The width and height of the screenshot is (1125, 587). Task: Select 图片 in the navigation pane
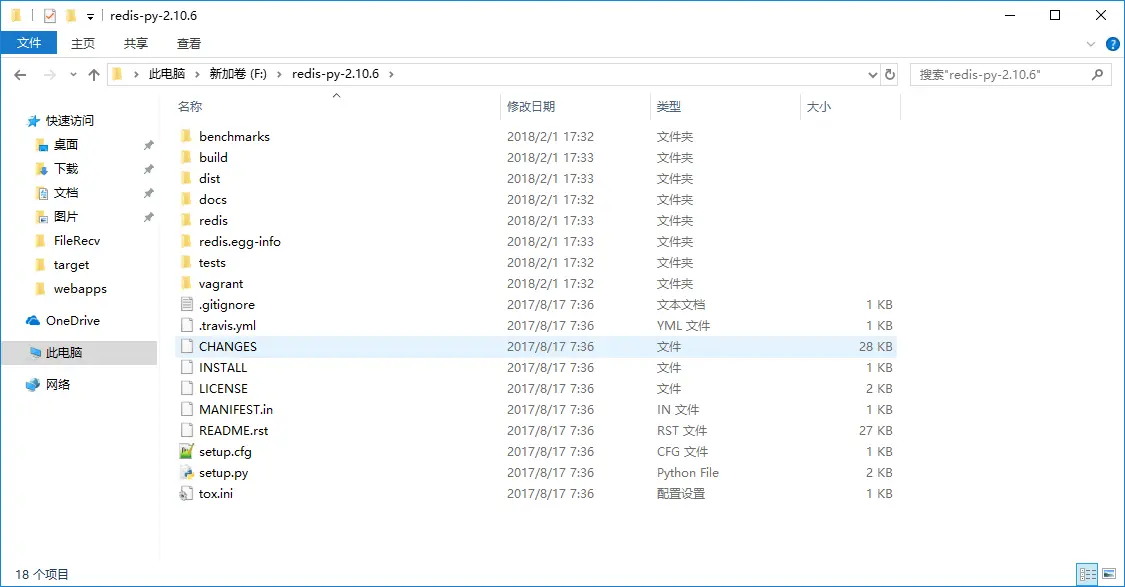[x=65, y=217]
